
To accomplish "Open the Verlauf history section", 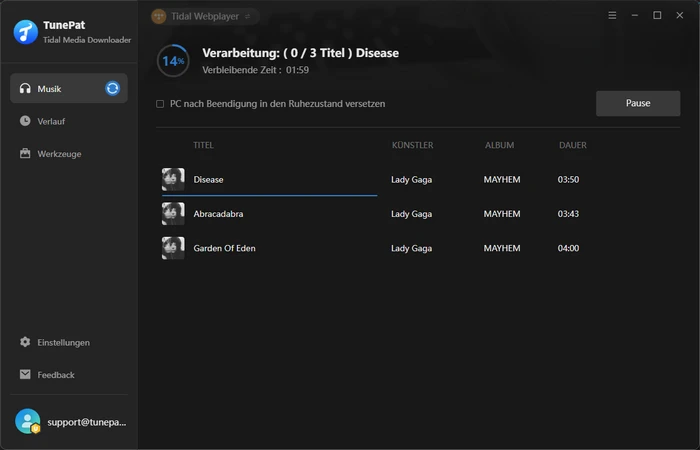I will tap(69, 121).
